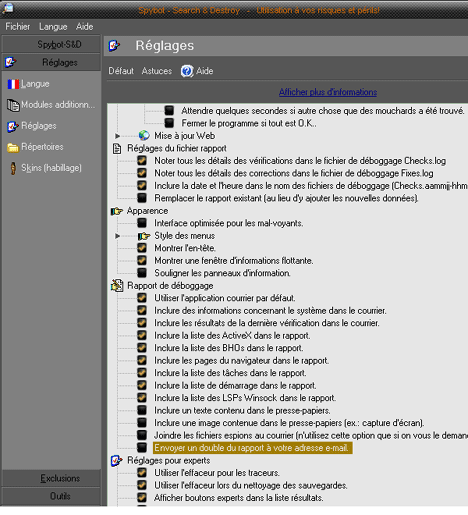Click text Afficher boutons experts dans la liste résultats
Screen dimensions: 468x515
click(x=239, y=498)
